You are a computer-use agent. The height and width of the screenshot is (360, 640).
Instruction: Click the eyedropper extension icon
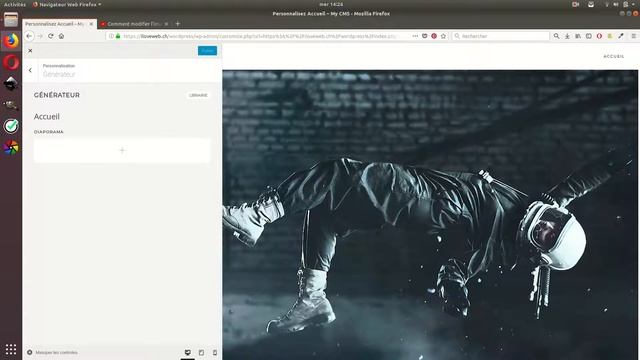(621, 36)
